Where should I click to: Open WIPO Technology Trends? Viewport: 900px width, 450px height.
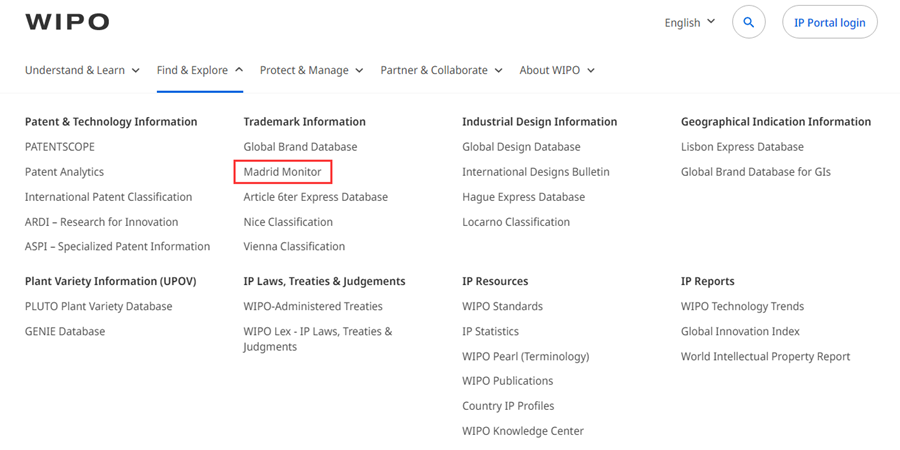[742, 307]
